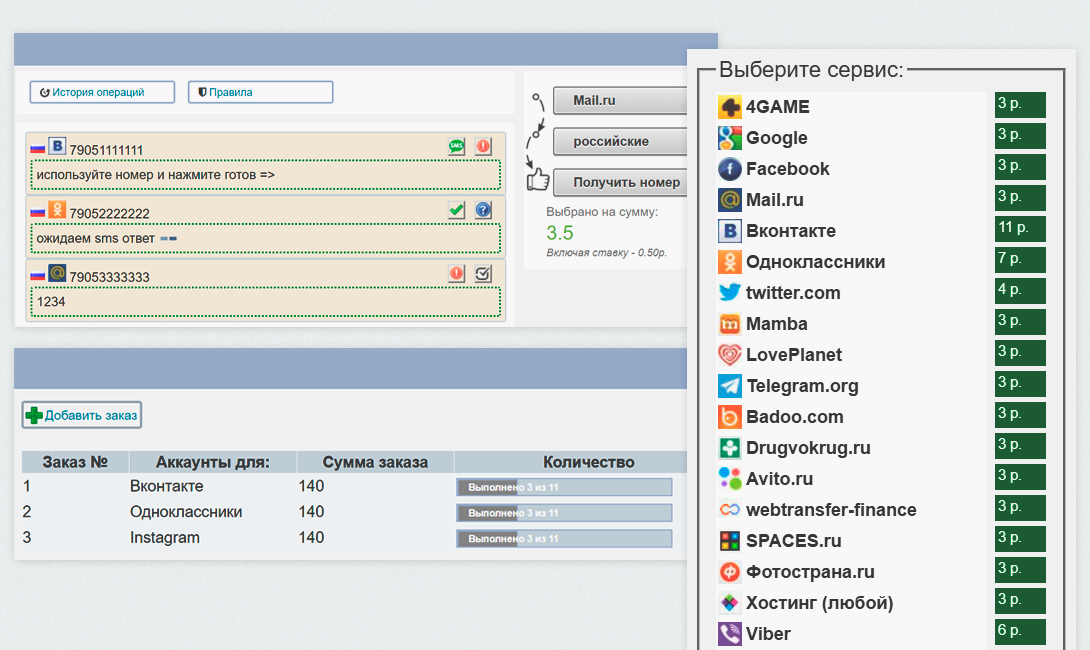
Task: Click the progress bar for order 1 Вконтакте
Action: pyautogui.click(x=564, y=487)
